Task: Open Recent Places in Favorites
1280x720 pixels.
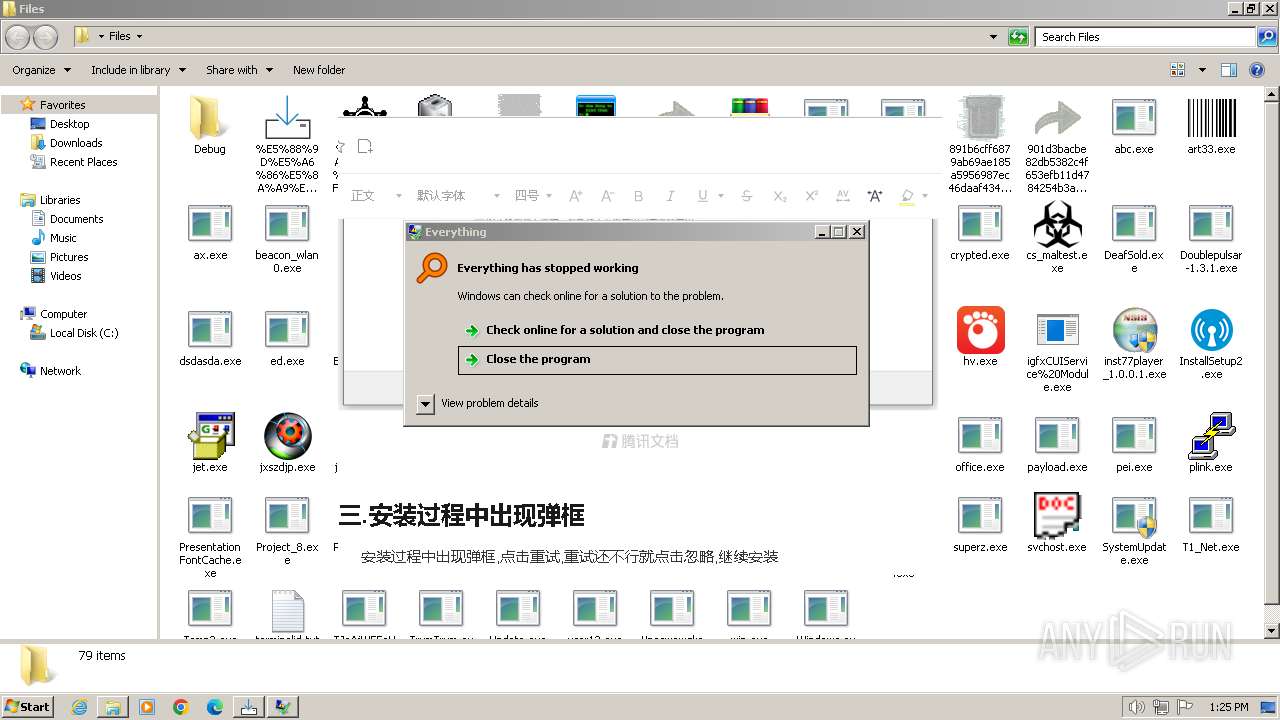Action: [x=83, y=162]
